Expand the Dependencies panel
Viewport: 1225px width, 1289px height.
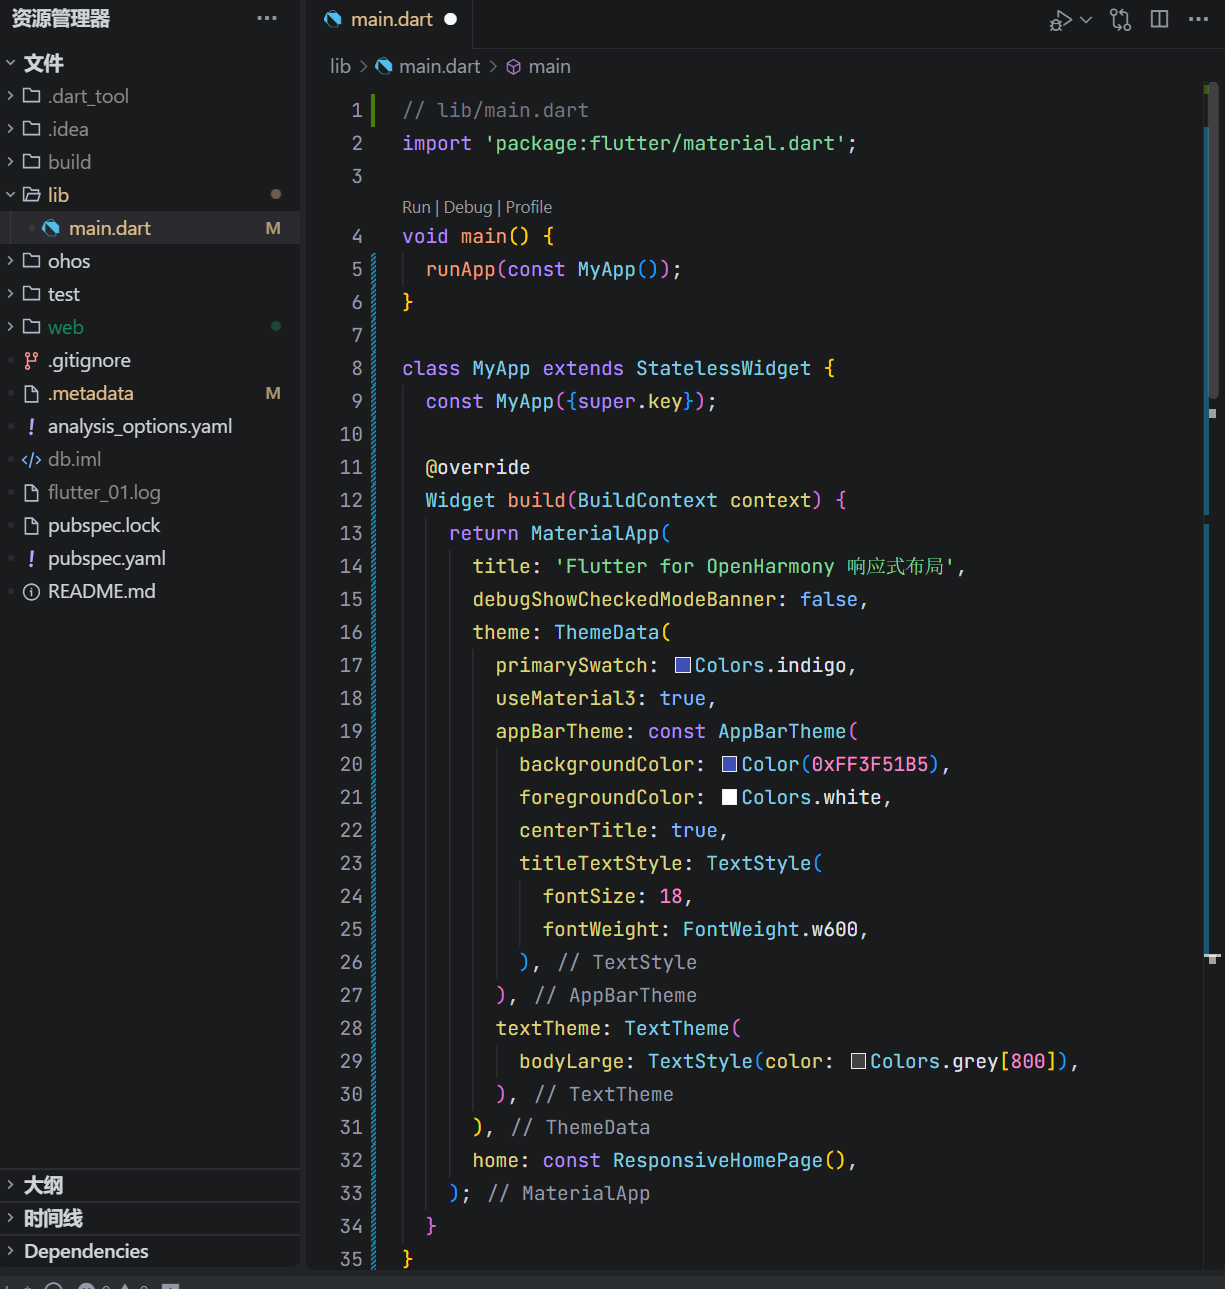(x=150, y=1251)
